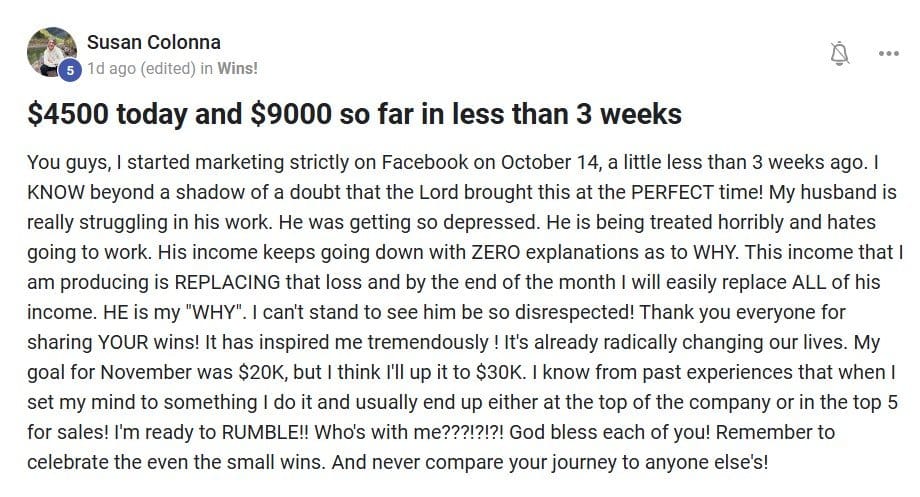
Task: Click the capitalized word "ZERO" in the post
Action: (496, 252)
